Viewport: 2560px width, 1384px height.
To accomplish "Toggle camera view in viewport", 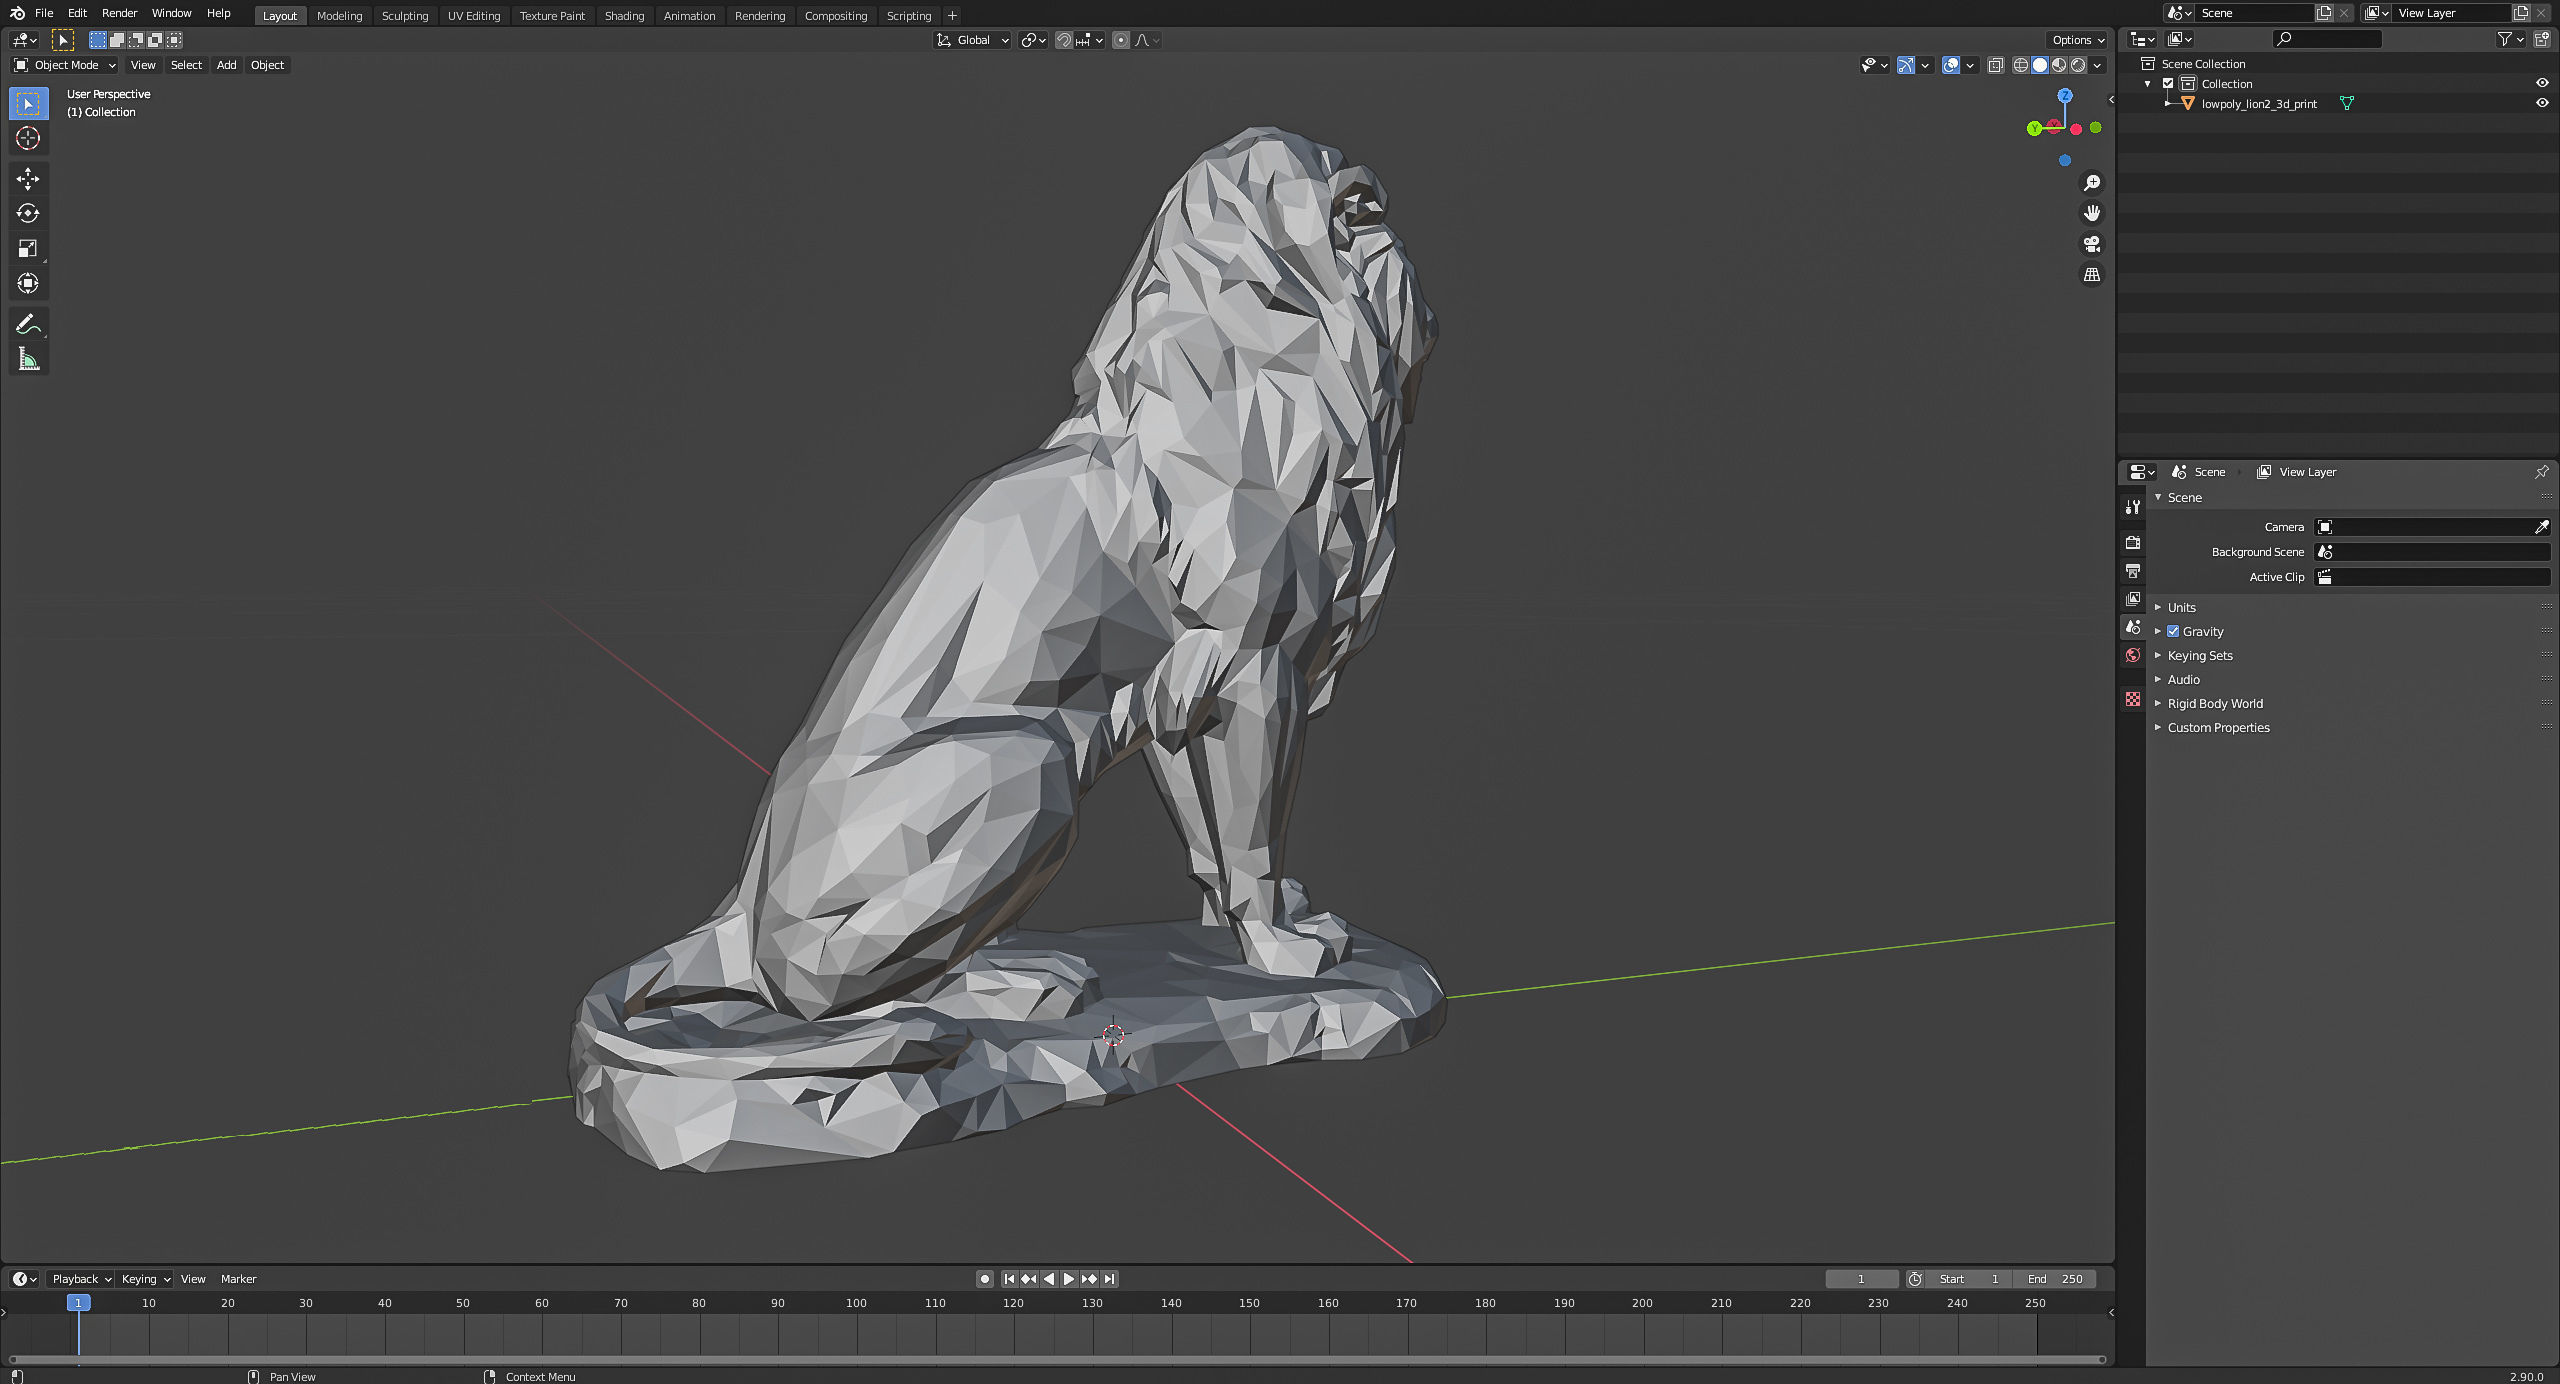I will coord(2091,244).
